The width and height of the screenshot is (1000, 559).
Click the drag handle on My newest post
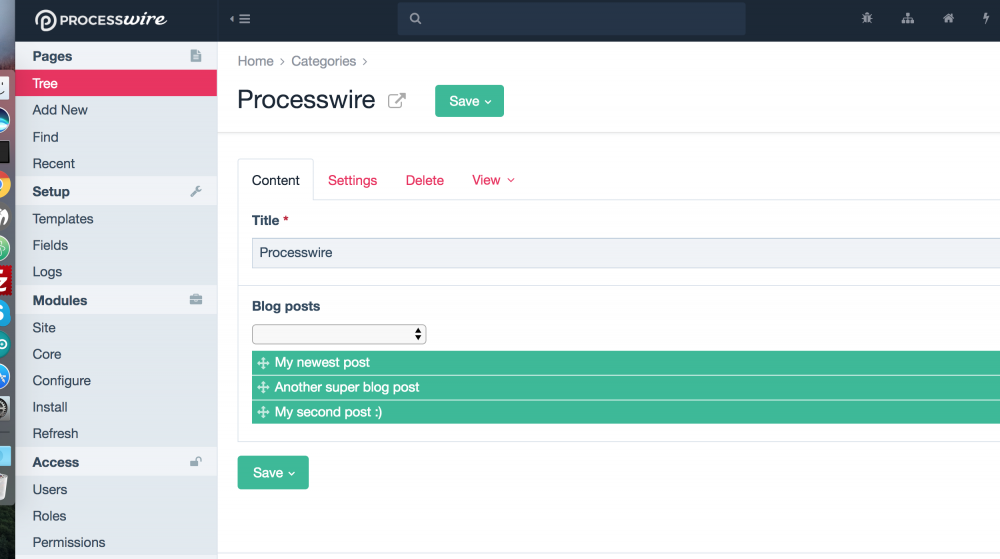click(x=264, y=363)
